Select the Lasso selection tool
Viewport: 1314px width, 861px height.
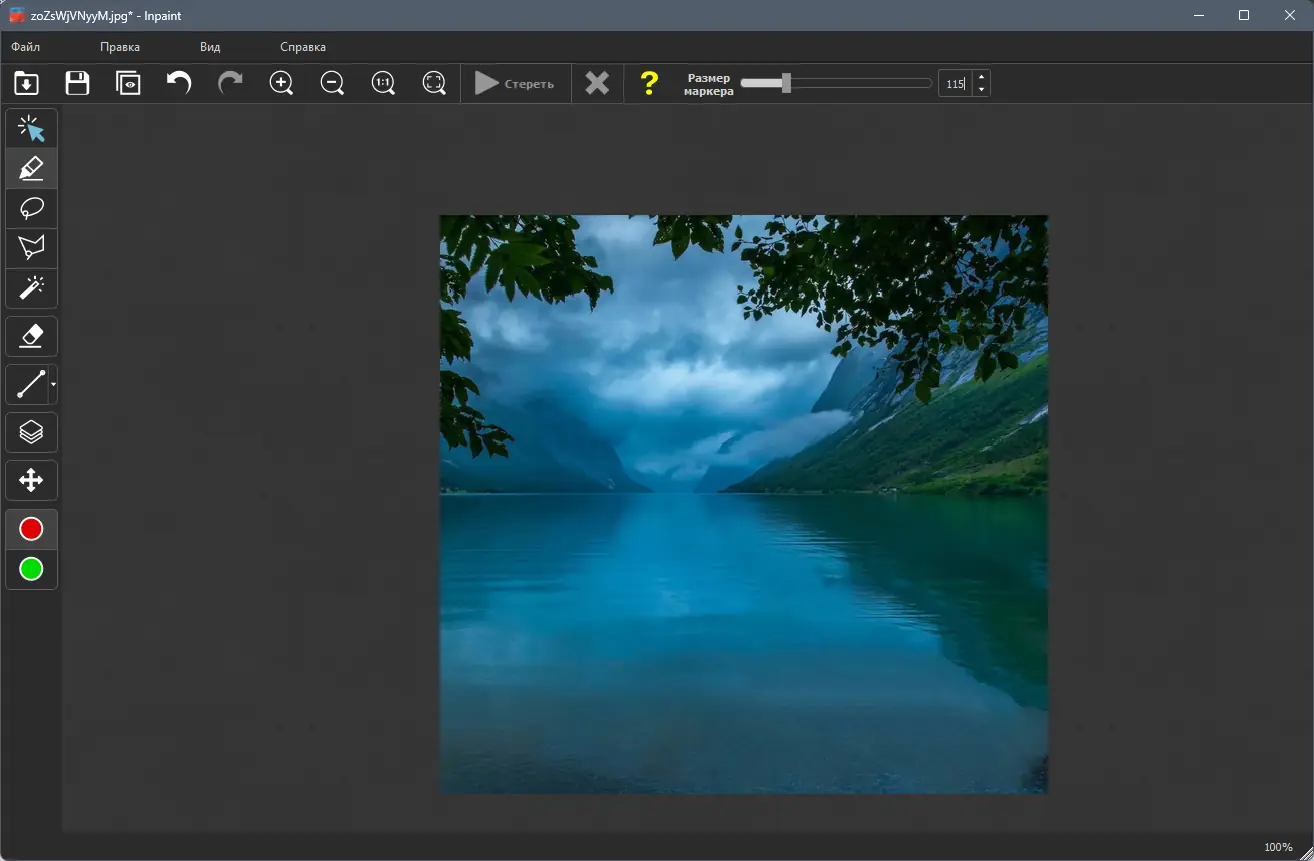point(31,208)
